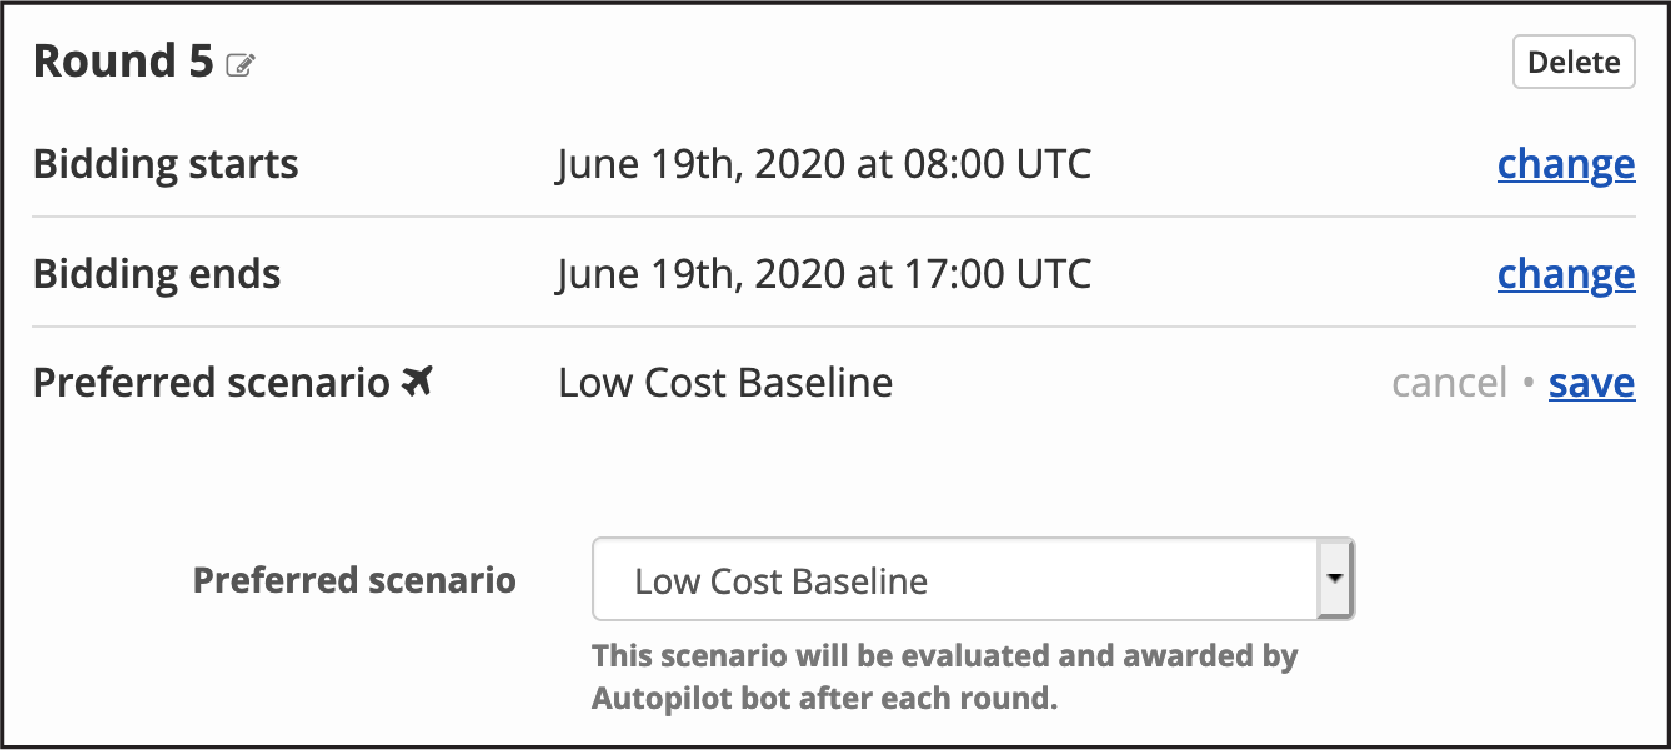Click the 'Autopilot bot after each round' text line
The width and height of the screenshot is (1671, 750).
point(824,697)
